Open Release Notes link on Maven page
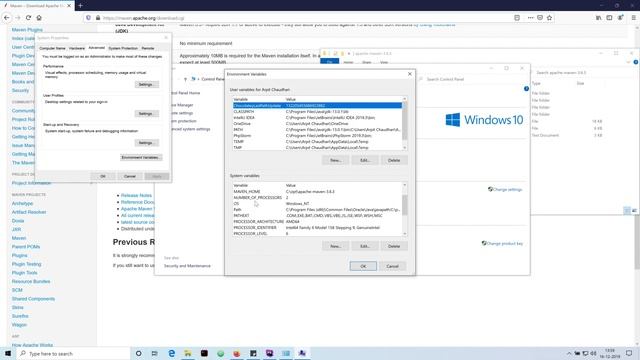640x360 pixels. (x=136, y=196)
